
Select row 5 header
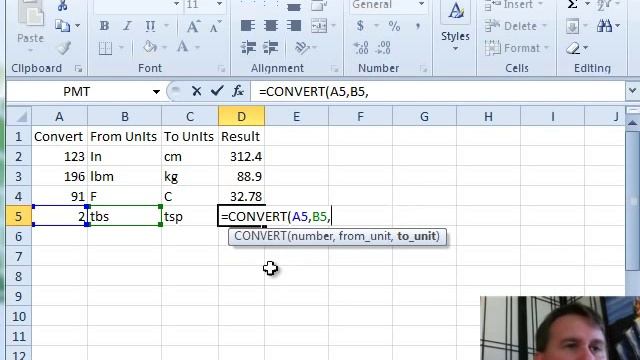[18, 216]
